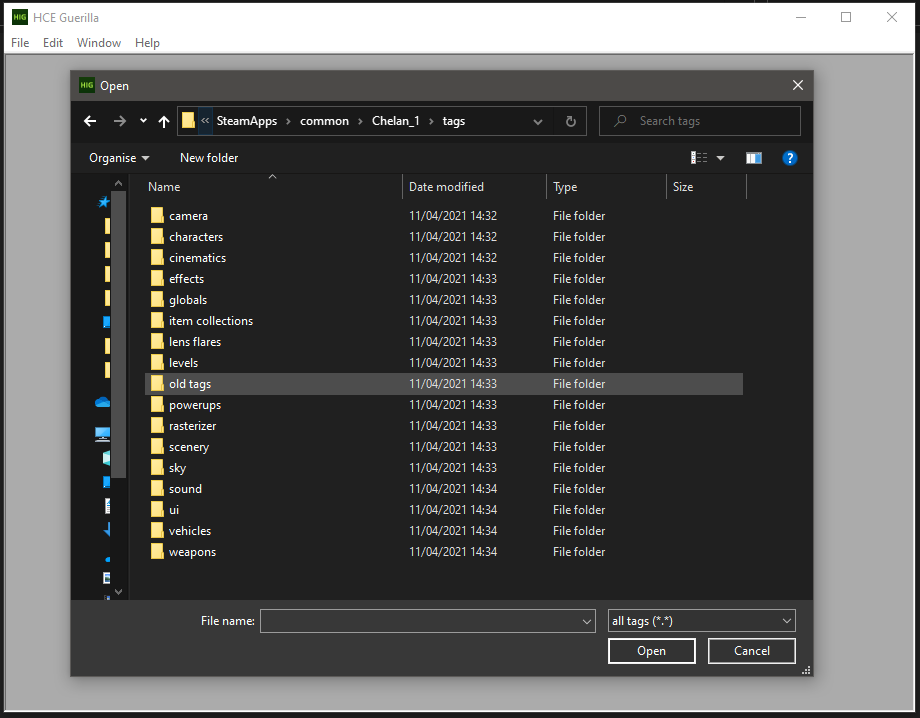Show hidden breadcrumb path chevrons
Image resolution: width=920 pixels, height=718 pixels.
pos(205,121)
